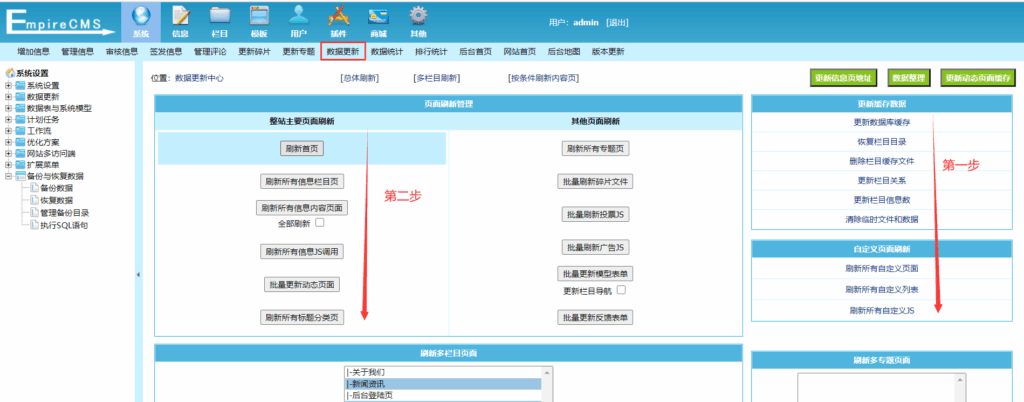1024x402 pixels.
Task: Enable the 全部刷新 checkbox
Action: [320, 223]
